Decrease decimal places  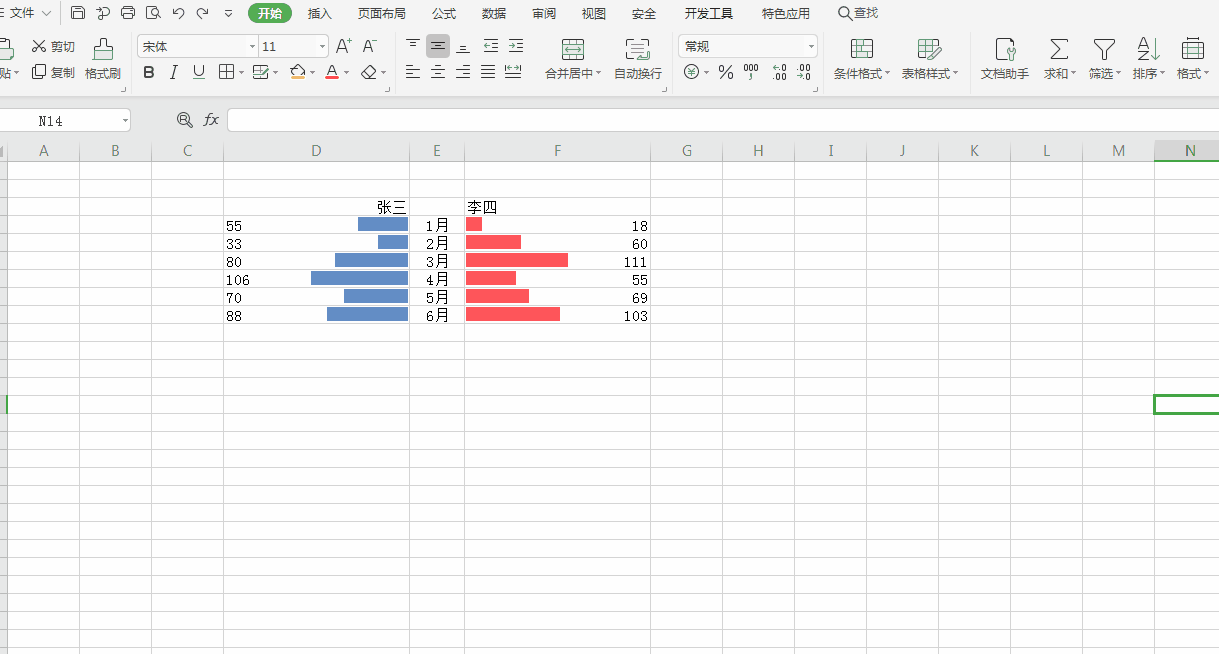[x=803, y=72]
